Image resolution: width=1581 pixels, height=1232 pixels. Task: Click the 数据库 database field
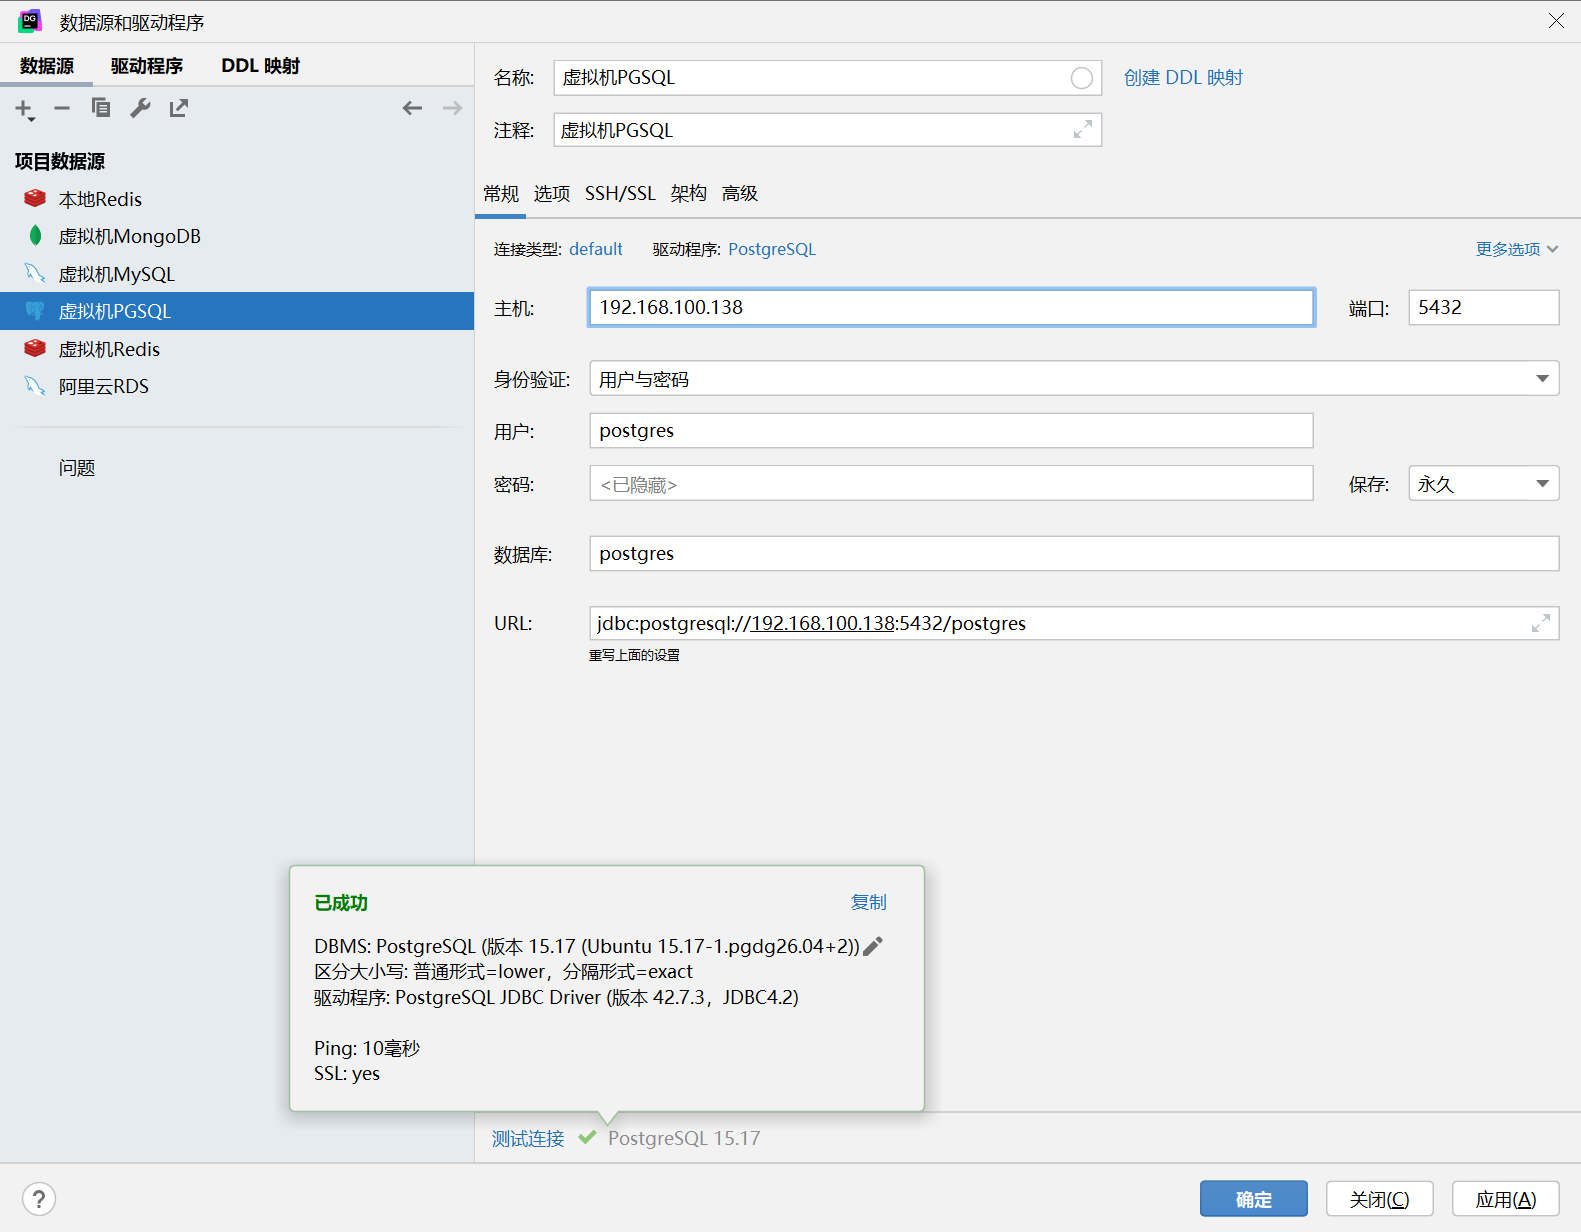click(1074, 554)
